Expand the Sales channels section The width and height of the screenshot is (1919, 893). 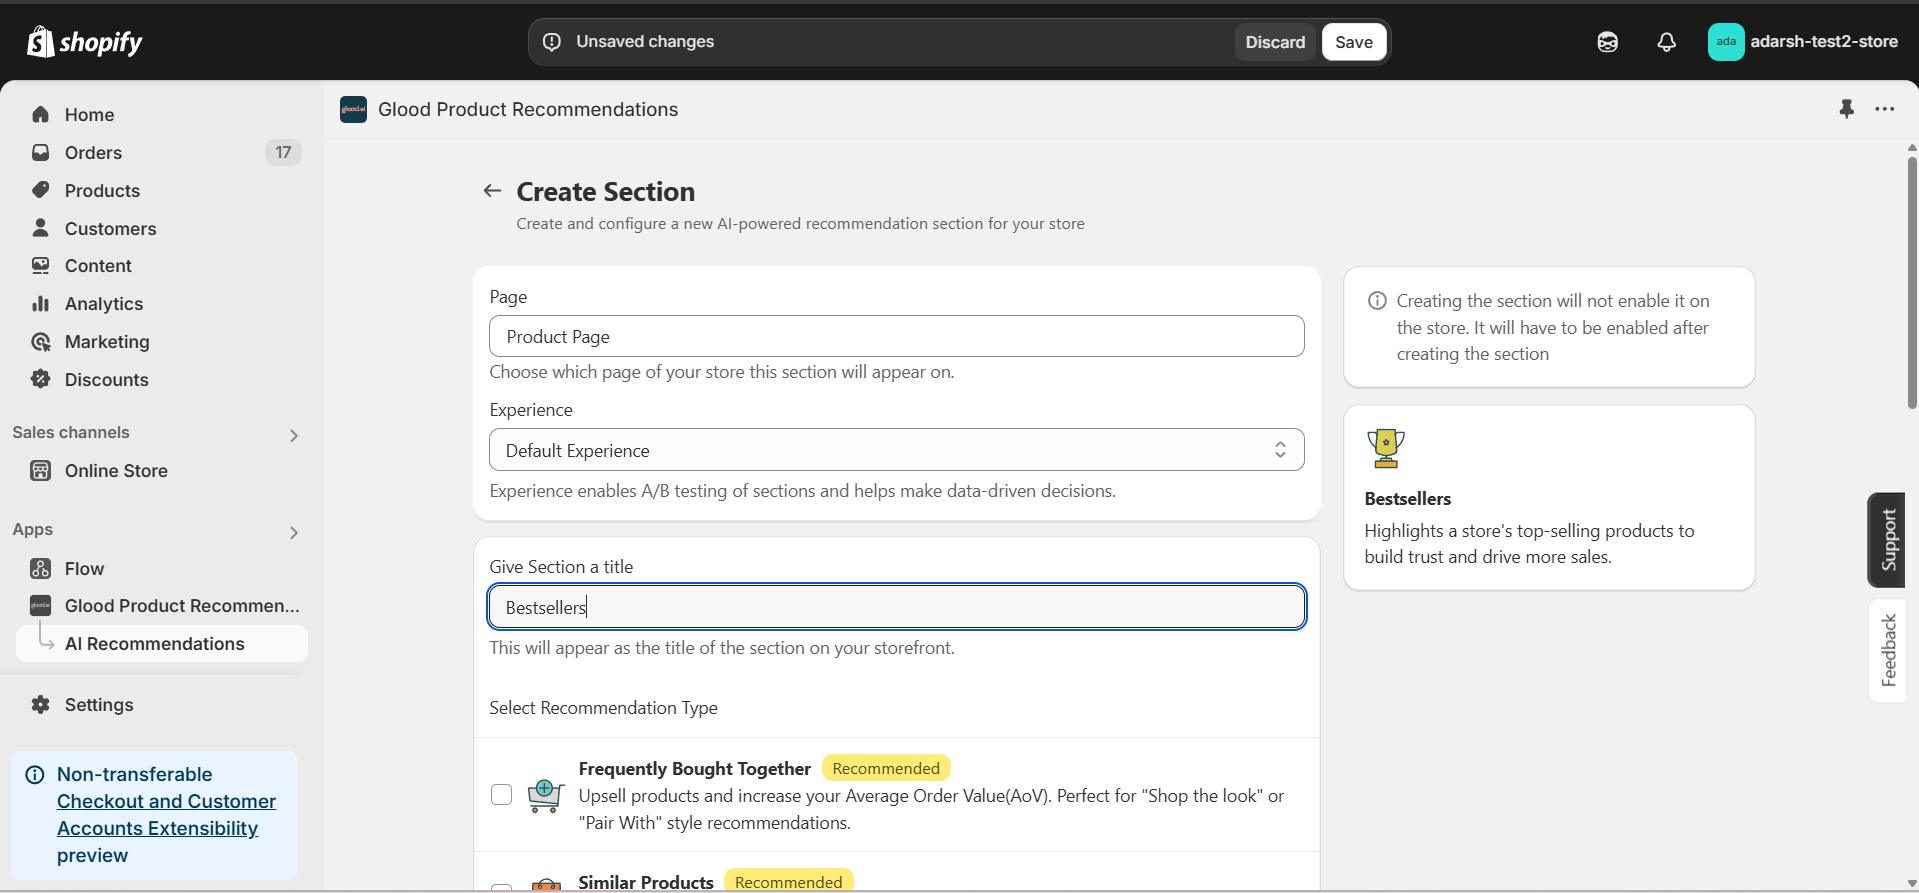[294, 435]
